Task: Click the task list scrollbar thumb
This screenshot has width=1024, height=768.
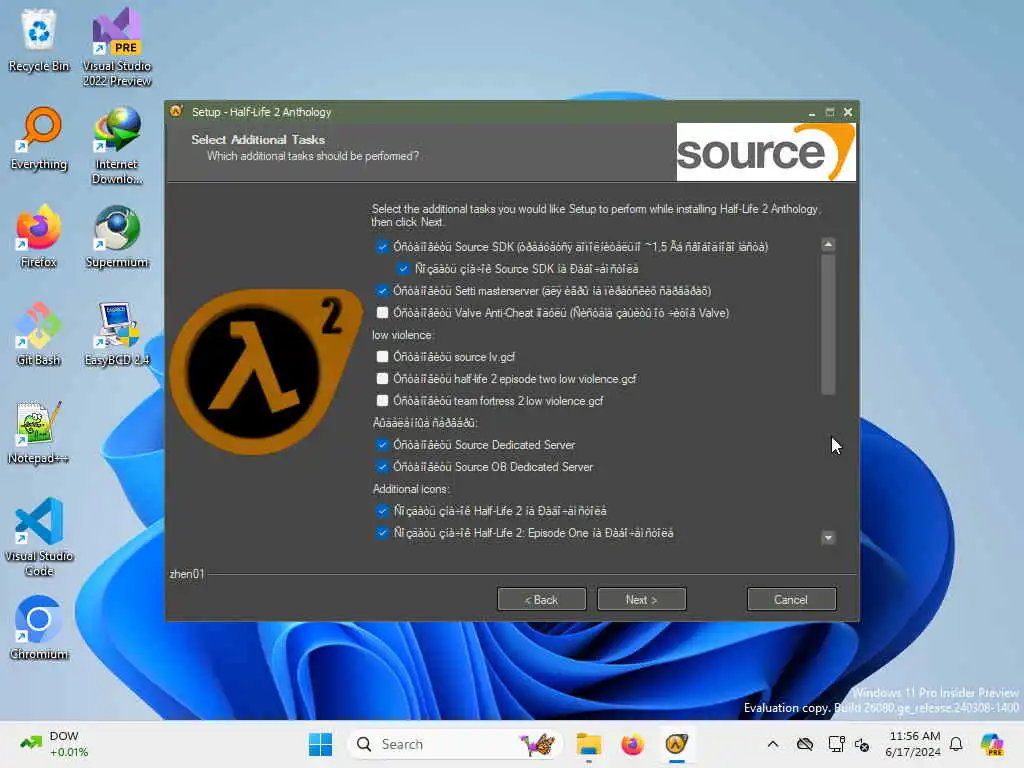Action: click(x=828, y=325)
